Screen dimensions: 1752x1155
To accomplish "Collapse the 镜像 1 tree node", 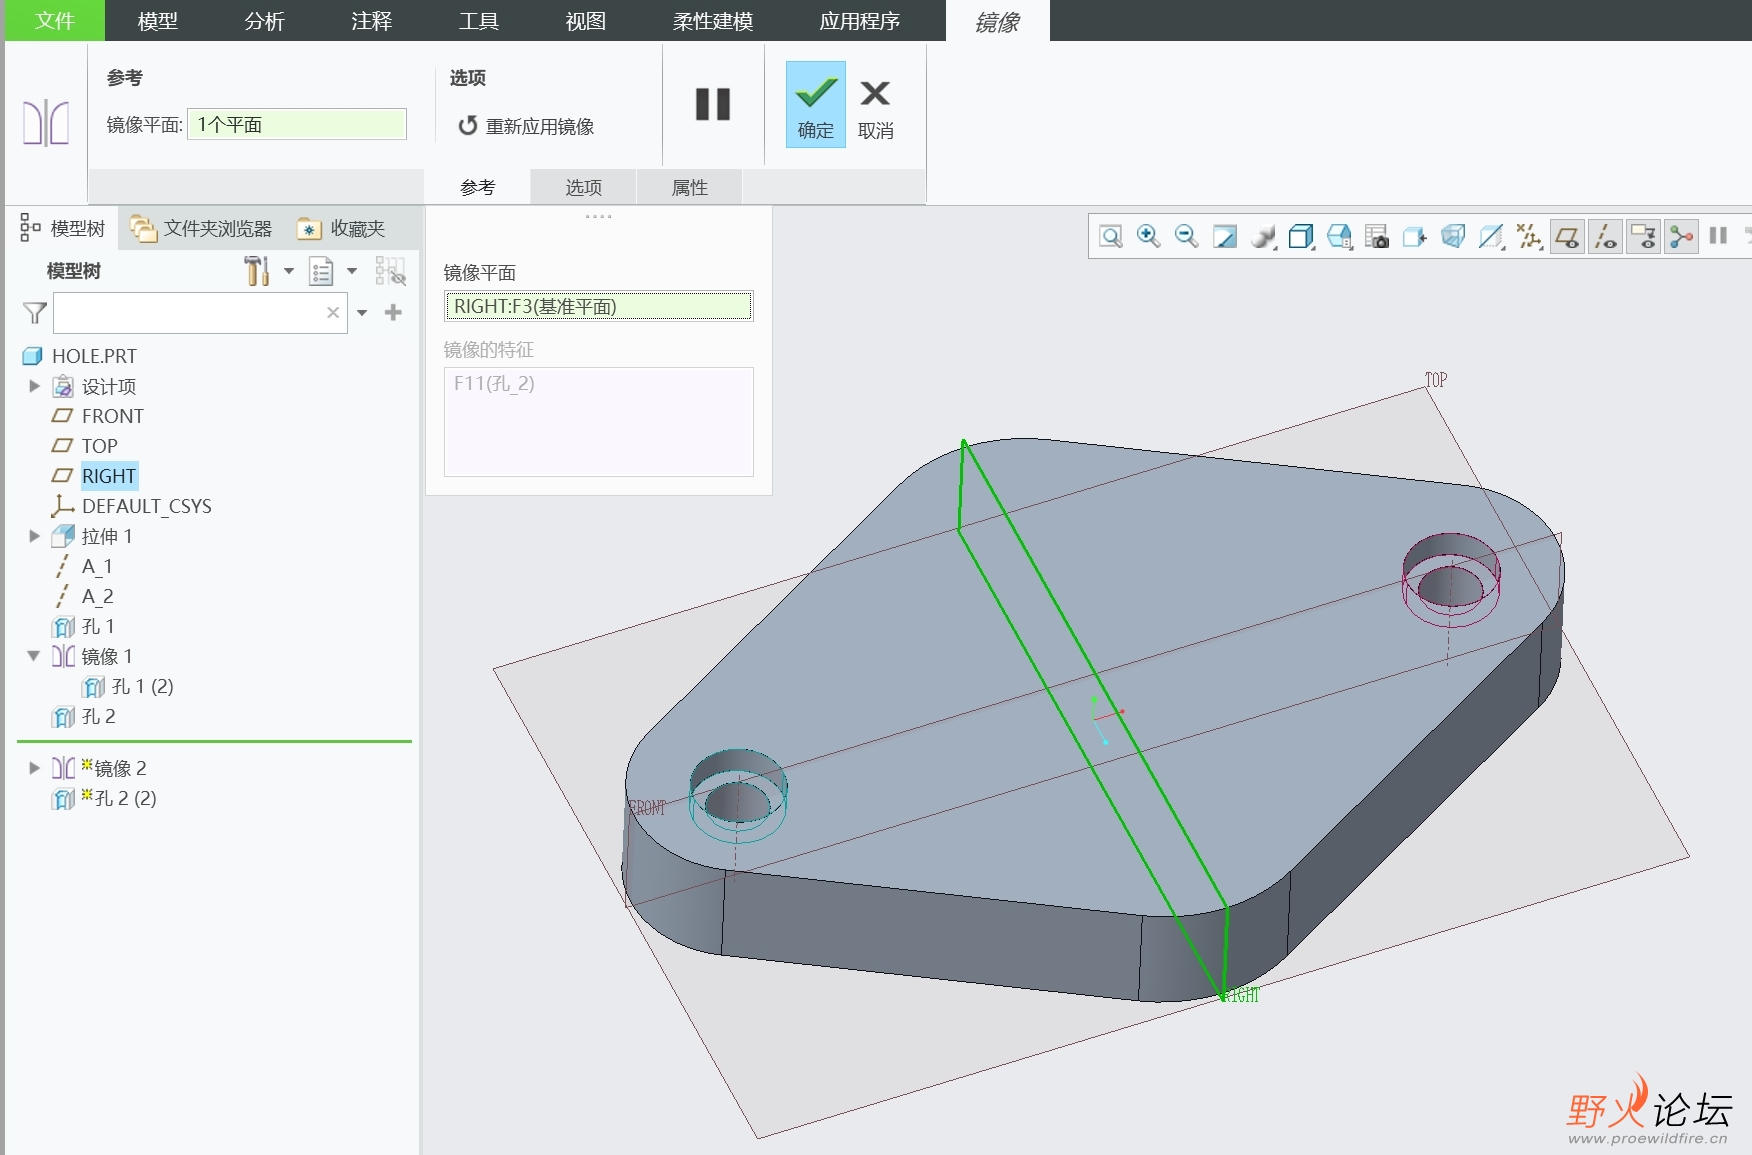I will coord(34,656).
